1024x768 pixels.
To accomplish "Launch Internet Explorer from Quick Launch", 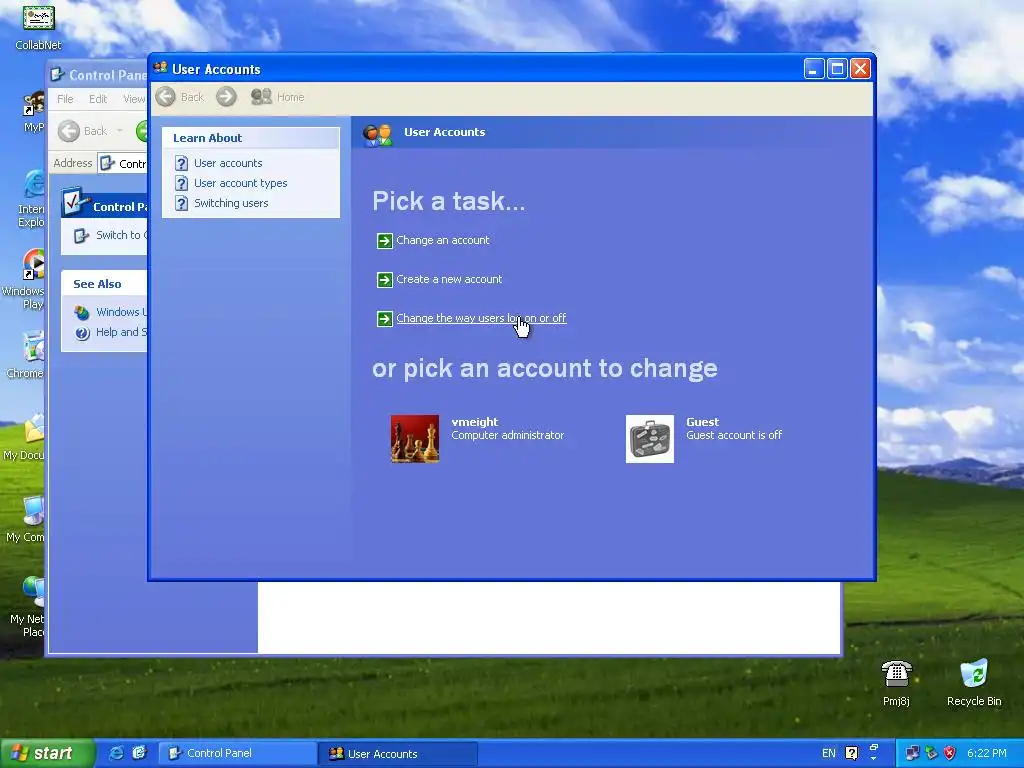I will click(x=116, y=753).
